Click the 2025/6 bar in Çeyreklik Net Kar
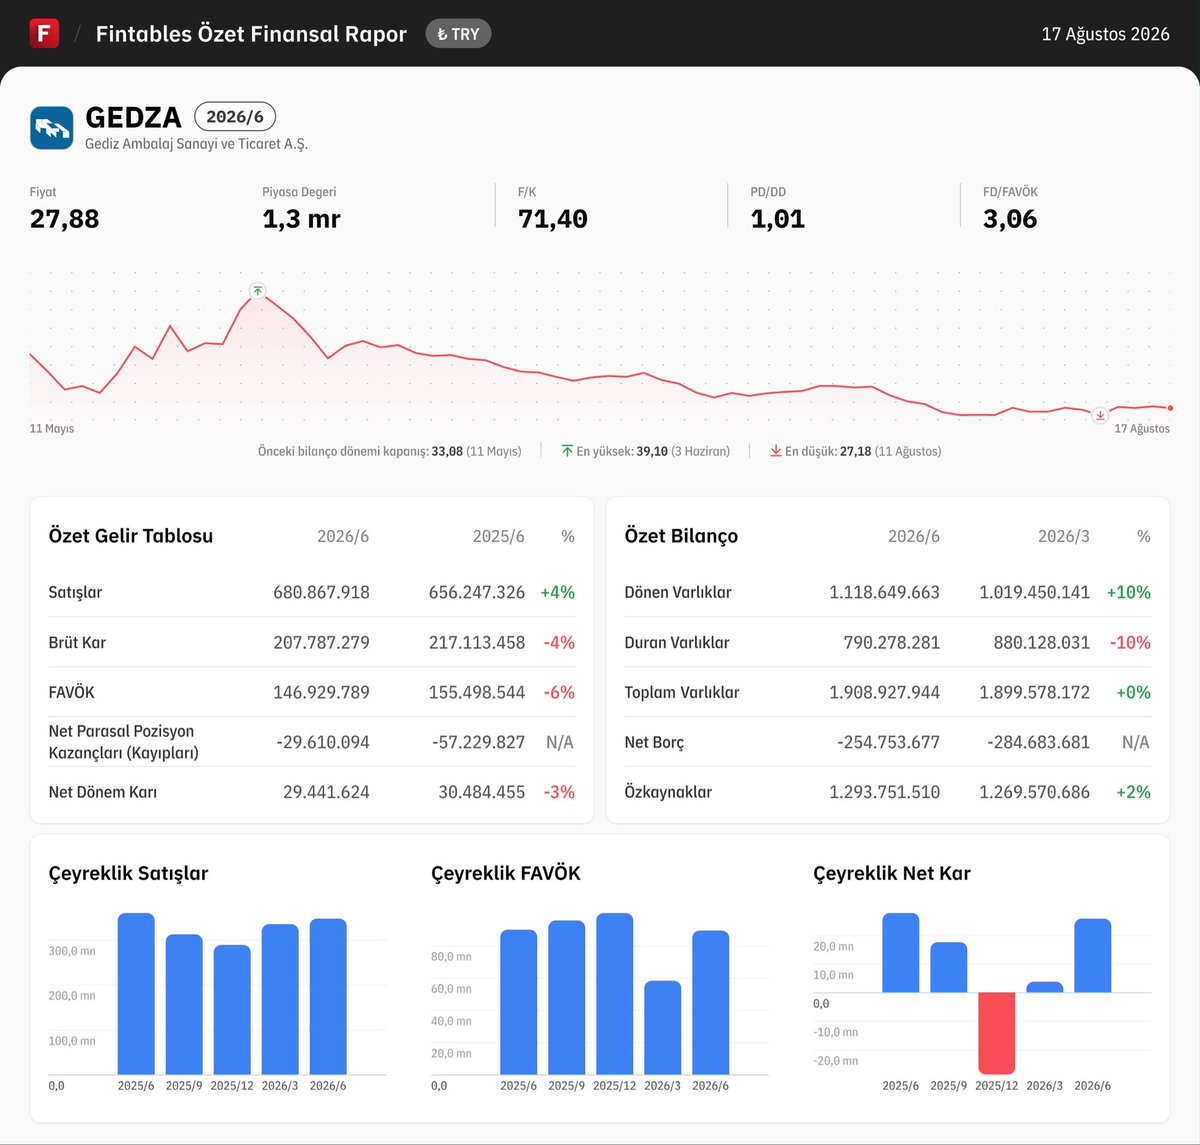 pyautogui.click(x=901, y=953)
